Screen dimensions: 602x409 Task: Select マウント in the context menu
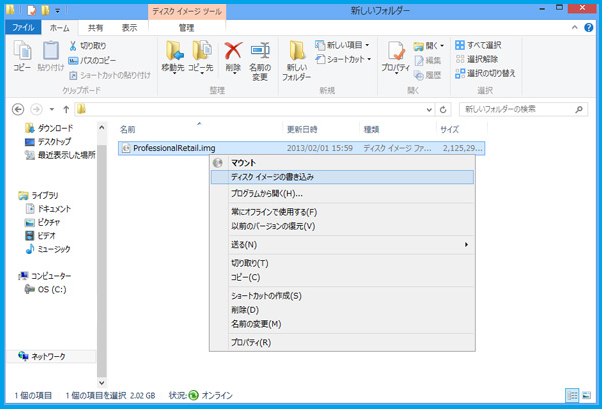point(342,163)
